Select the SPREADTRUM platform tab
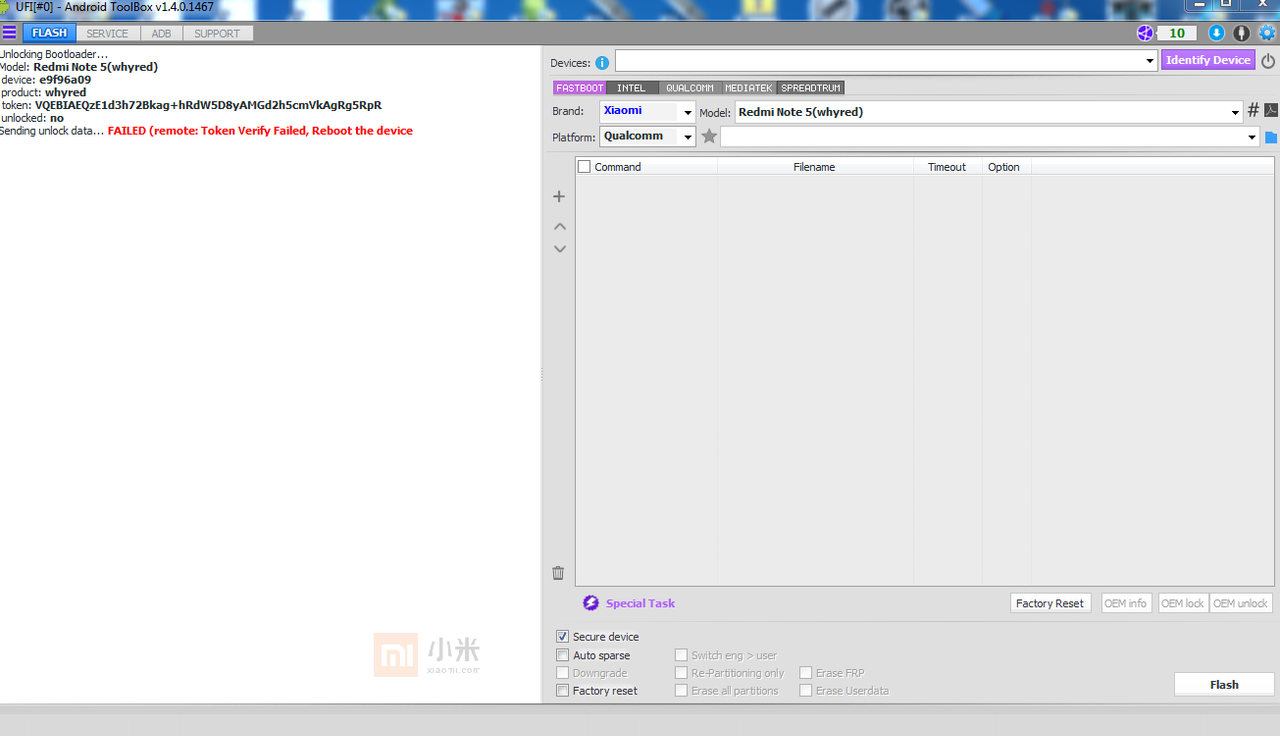Viewport: 1280px width, 736px height. click(x=811, y=88)
